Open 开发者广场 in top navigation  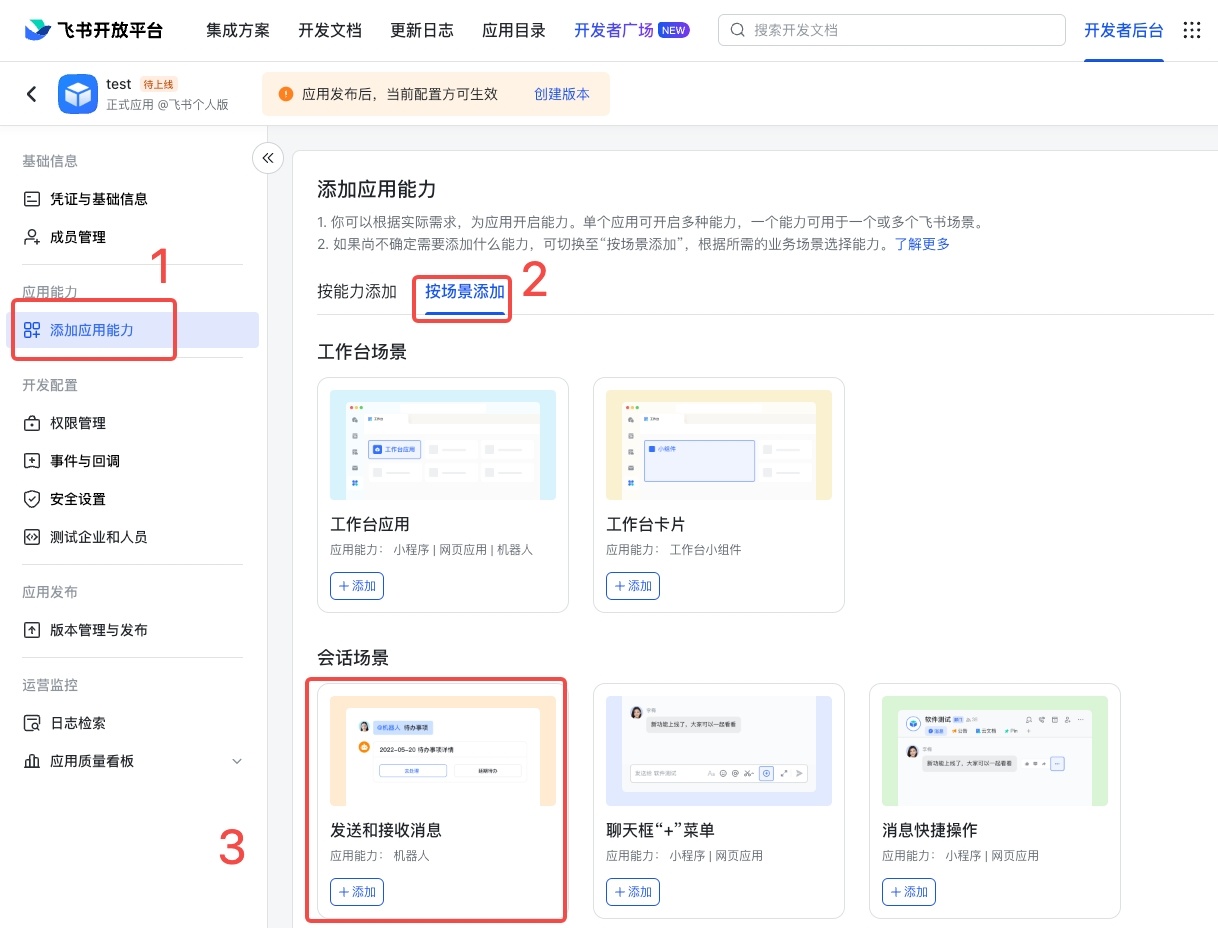[x=613, y=30]
